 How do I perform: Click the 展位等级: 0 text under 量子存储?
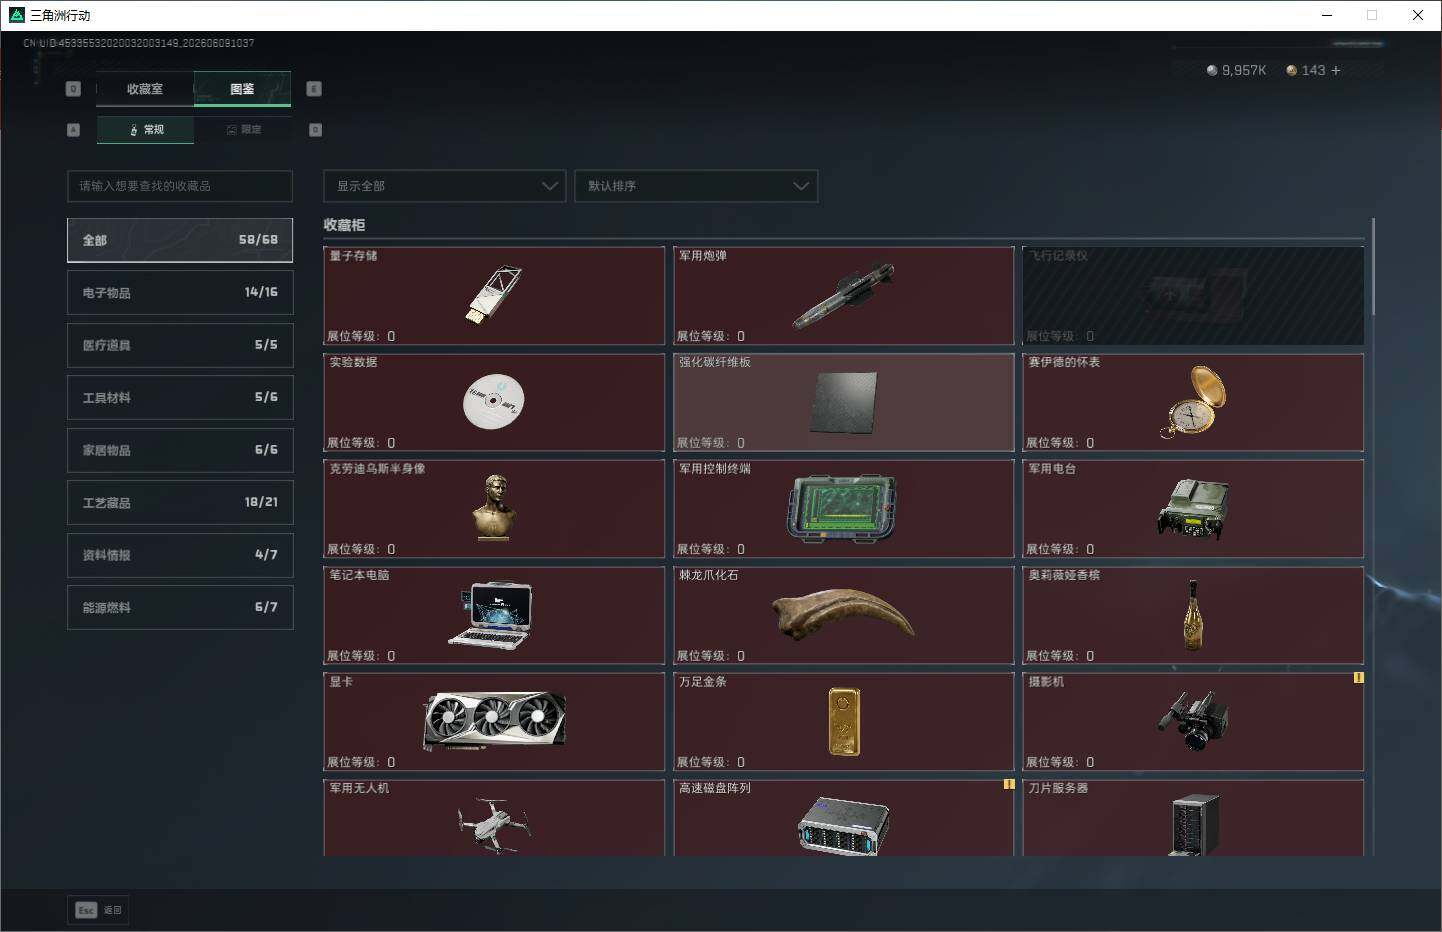click(x=361, y=336)
